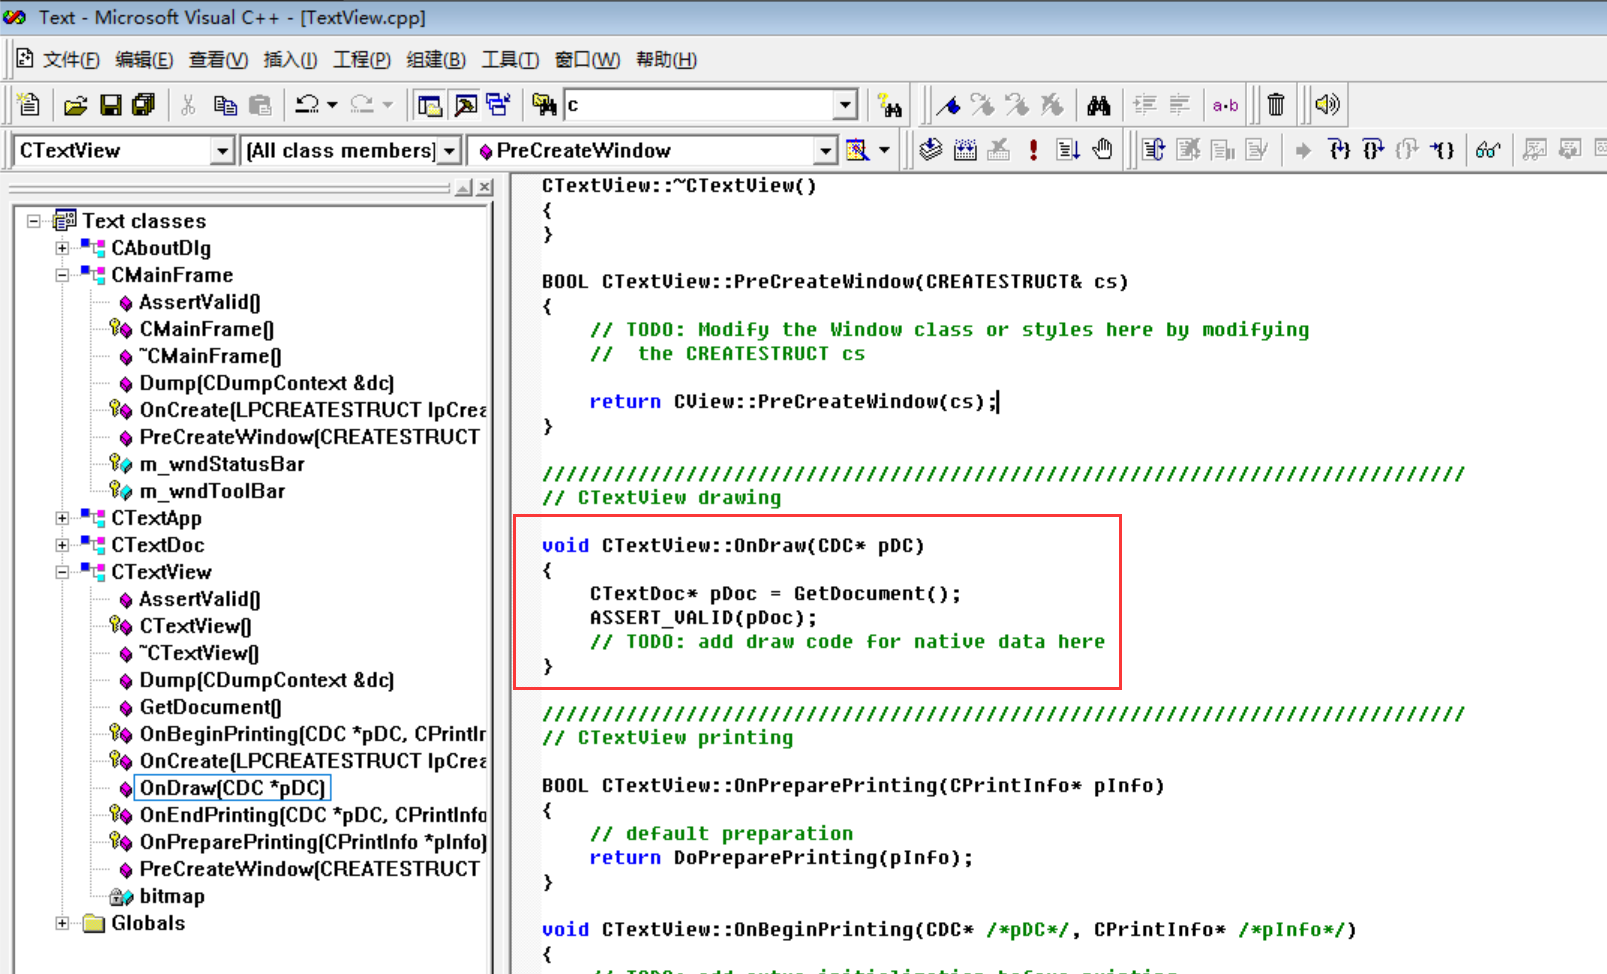Click the Compile icon in the Build toolbar
The height and width of the screenshot is (974, 1607).
click(x=931, y=150)
